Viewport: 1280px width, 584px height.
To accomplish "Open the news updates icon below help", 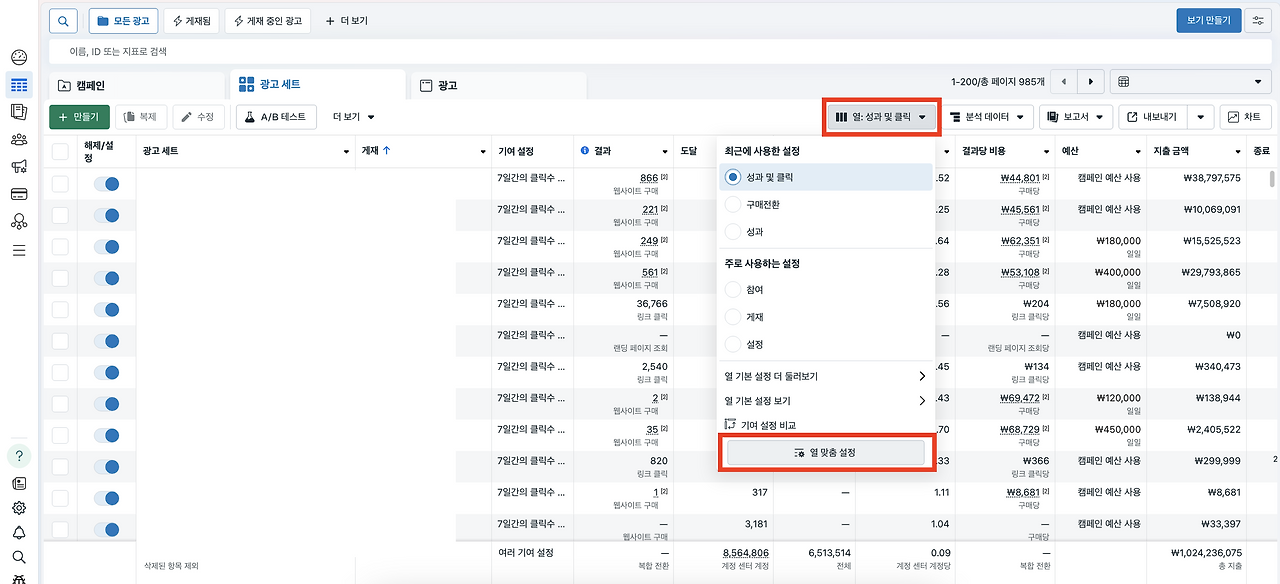I will tap(19, 483).
